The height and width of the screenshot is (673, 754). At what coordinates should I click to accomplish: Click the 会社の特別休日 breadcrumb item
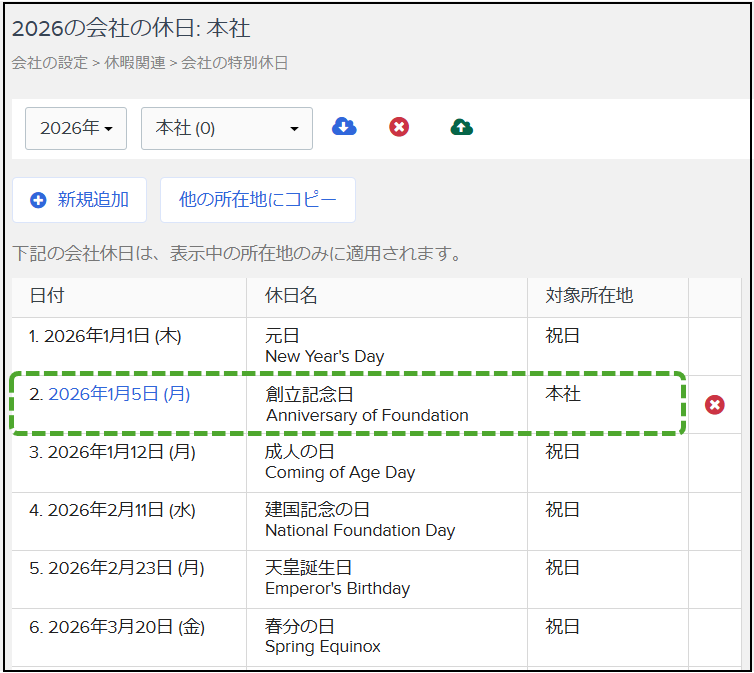click(x=234, y=63)
